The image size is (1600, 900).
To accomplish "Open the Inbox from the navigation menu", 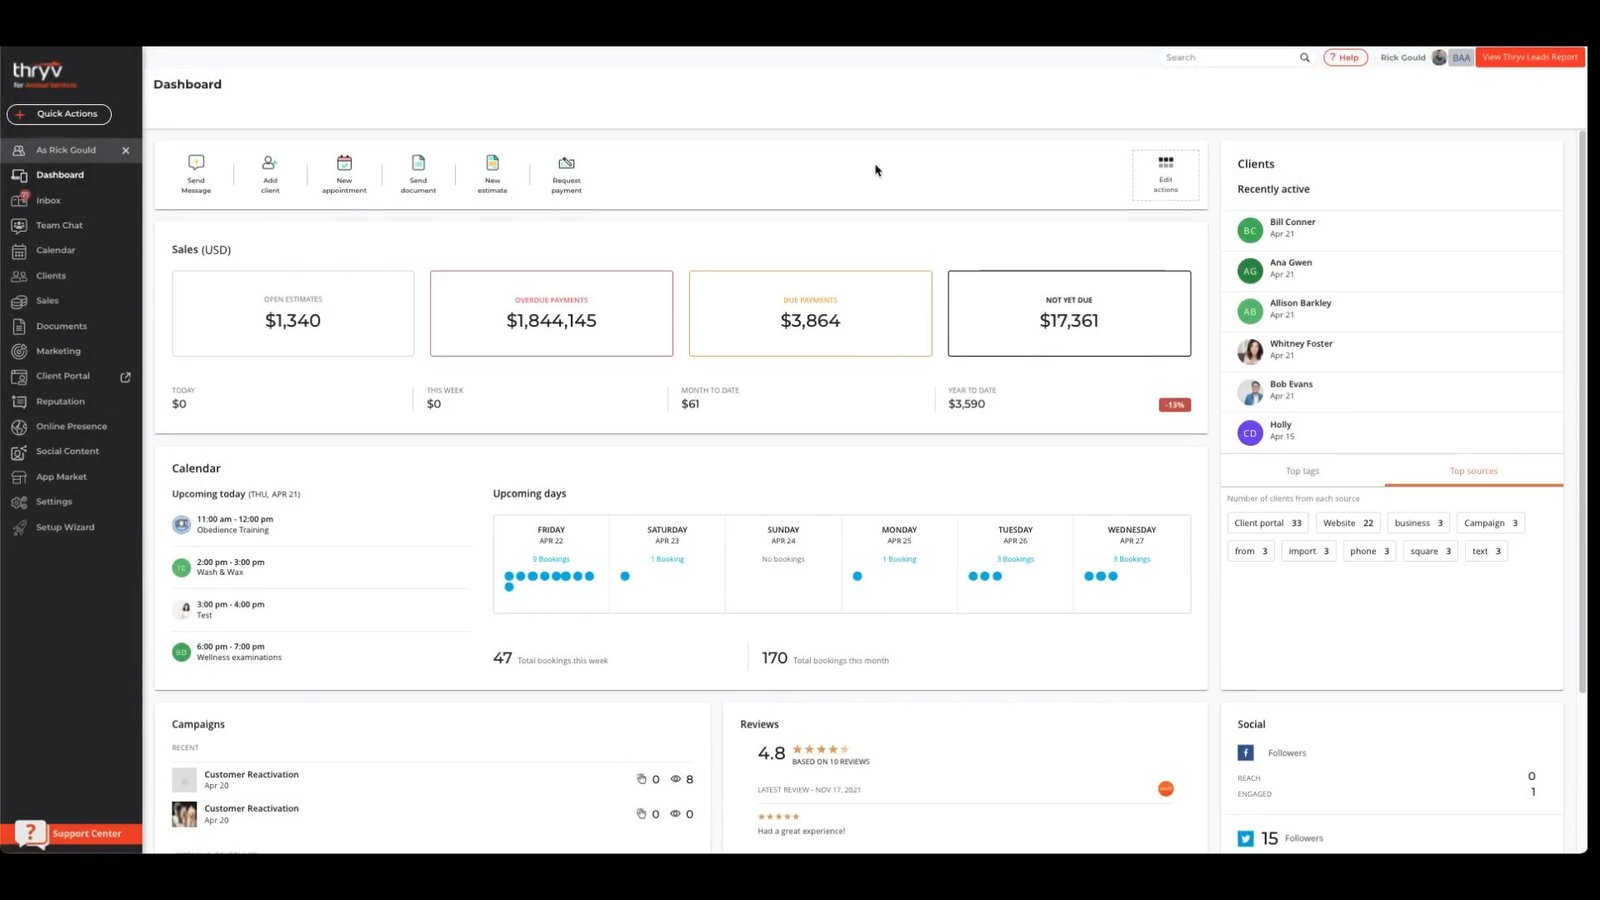I will point(48,200).
